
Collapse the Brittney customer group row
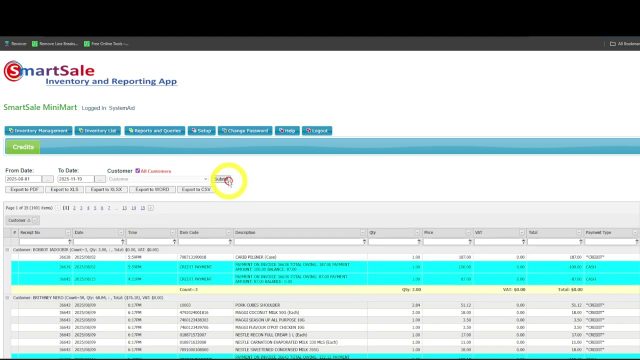(x=7, y=298)
